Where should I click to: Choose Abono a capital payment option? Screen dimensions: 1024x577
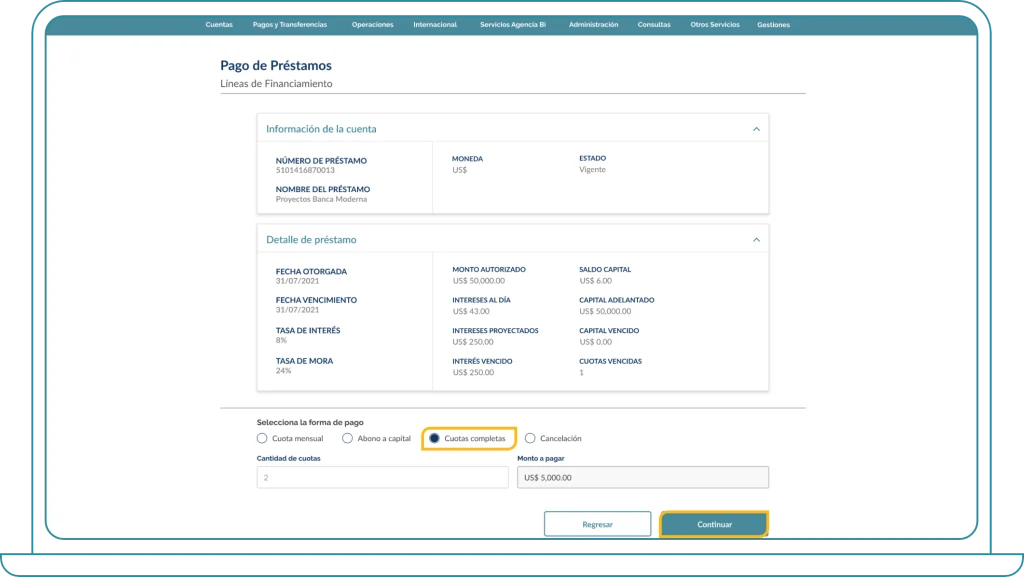[347, 438]
